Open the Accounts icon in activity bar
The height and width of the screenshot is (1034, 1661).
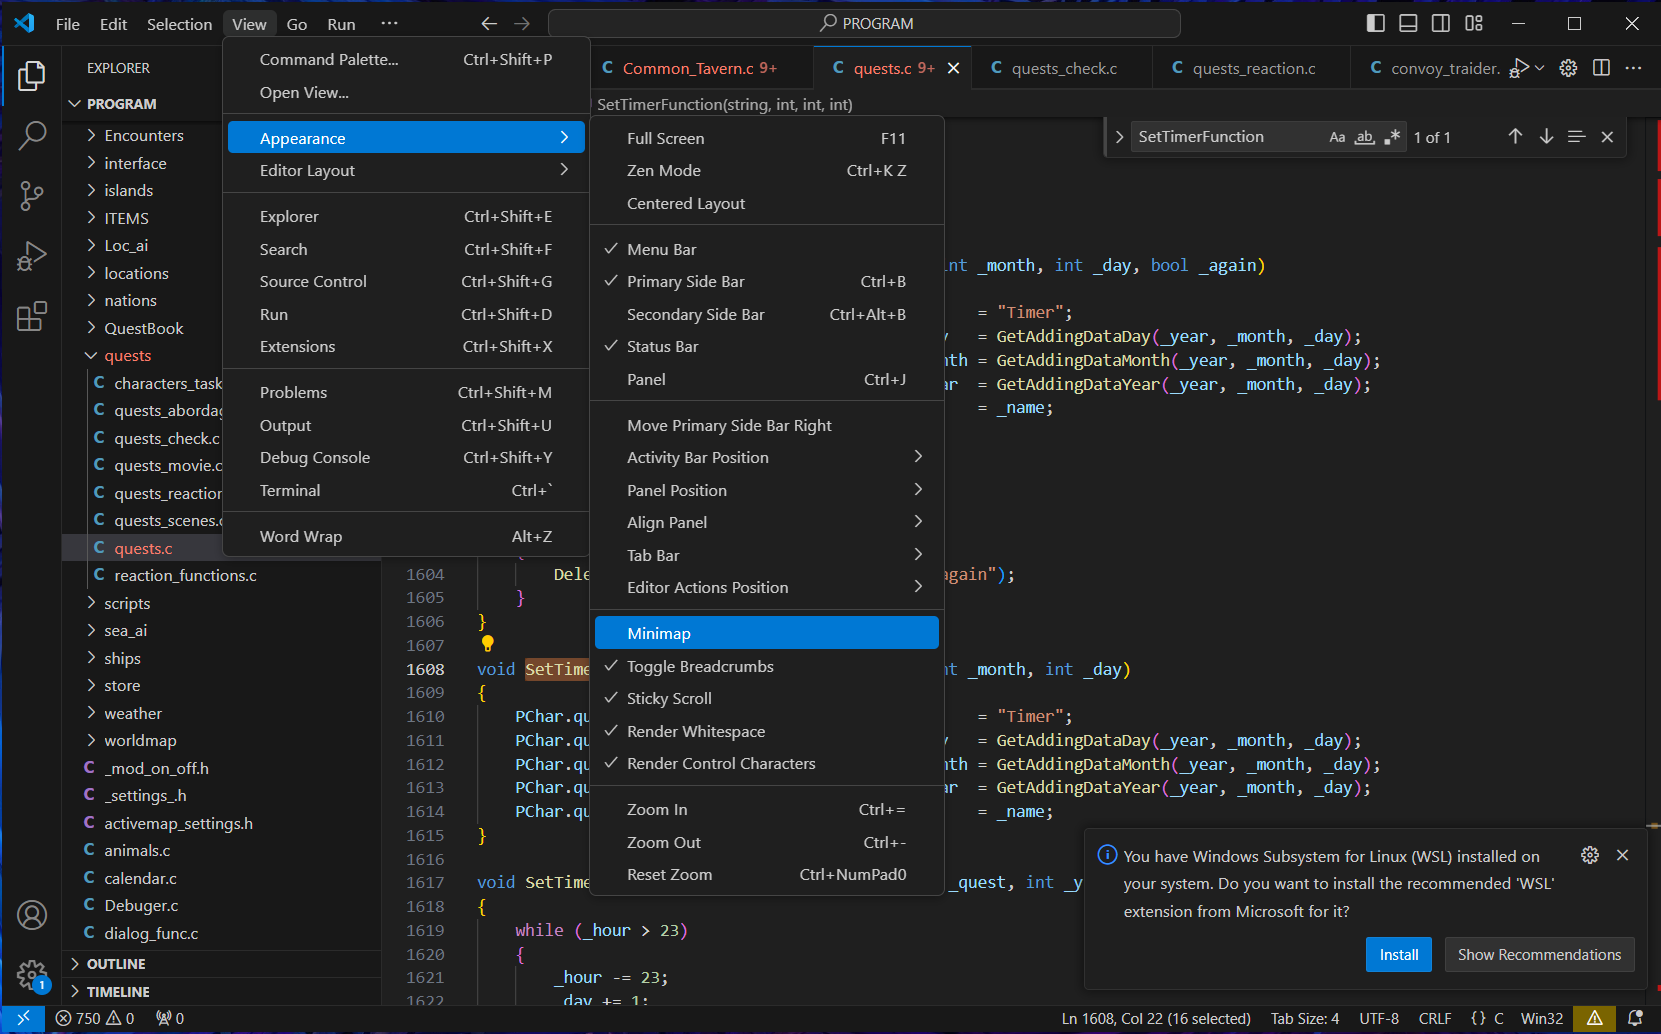(x=32, y=915)
